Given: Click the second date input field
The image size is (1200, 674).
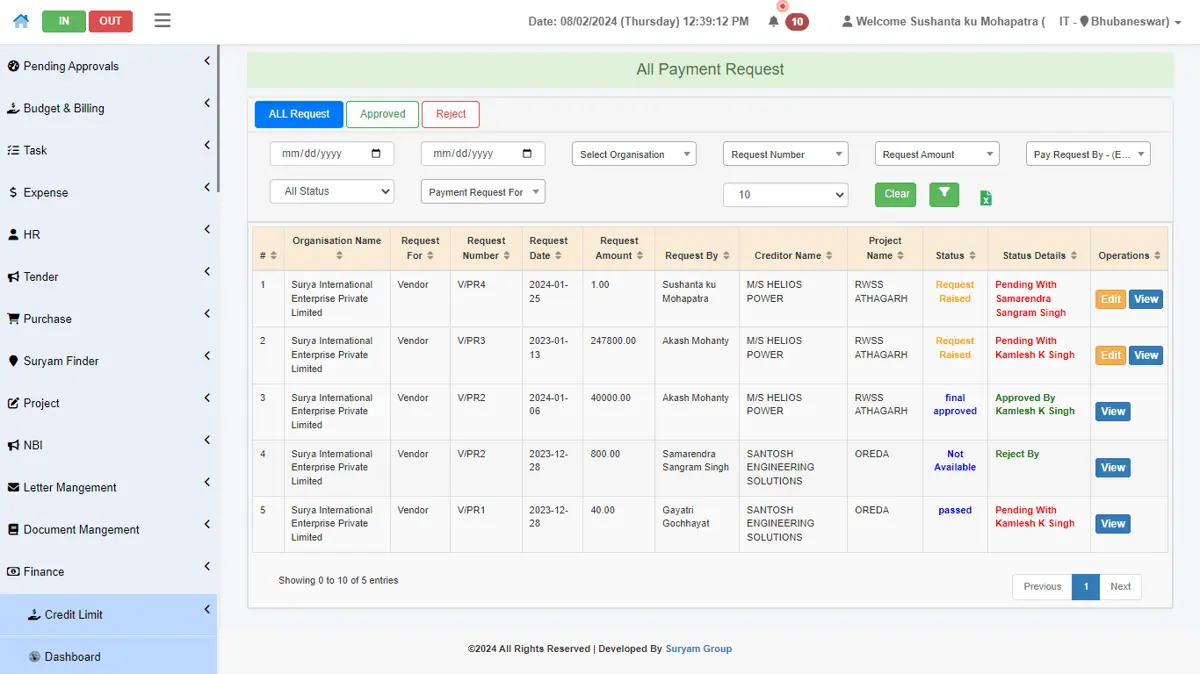Looking at the screenshot, I should point(483,154).
